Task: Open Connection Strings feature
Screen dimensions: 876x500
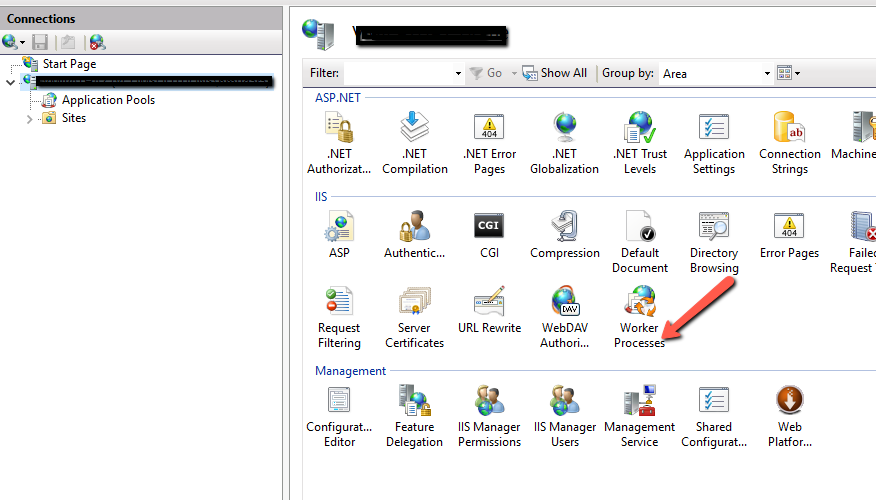Action: tap(789, 143)
